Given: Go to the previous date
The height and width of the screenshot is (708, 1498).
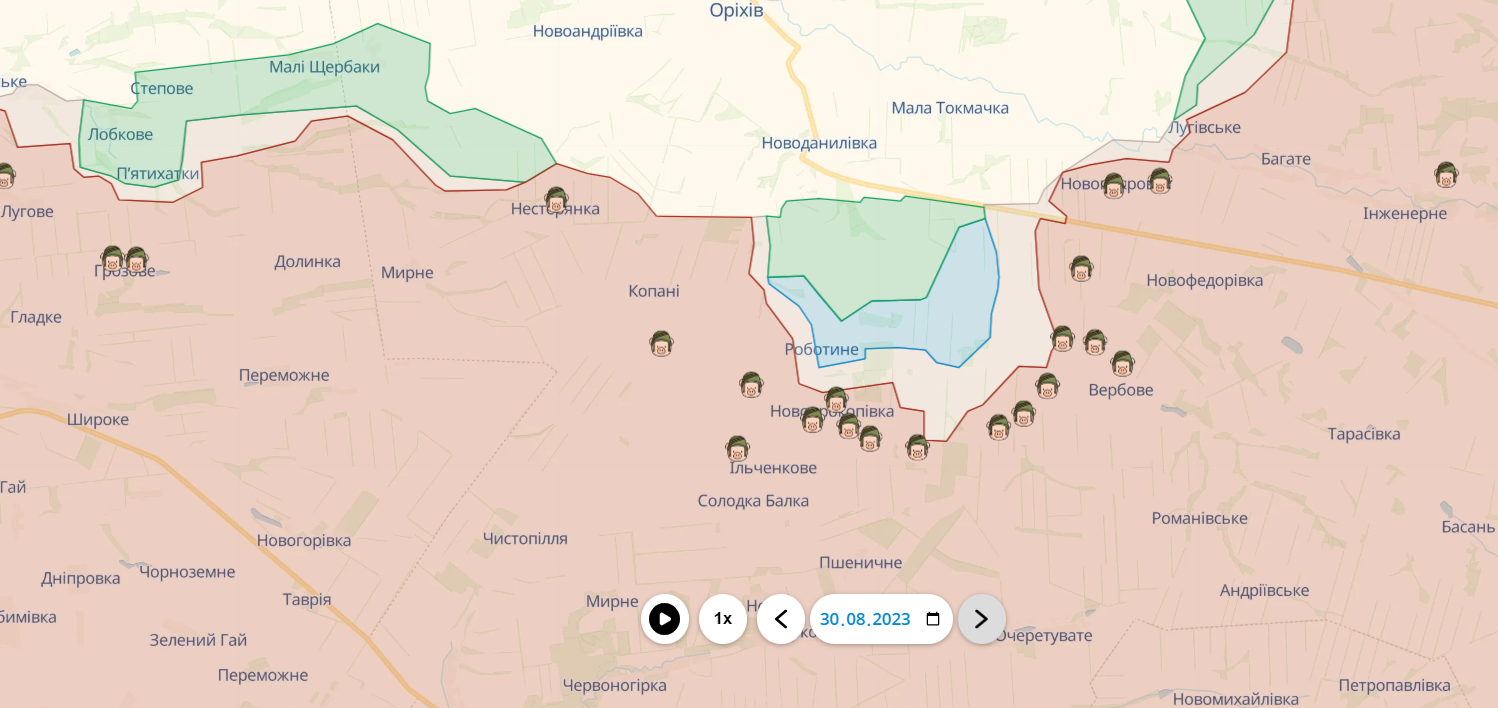Looking at the screenshot, I should coord(781,619).
